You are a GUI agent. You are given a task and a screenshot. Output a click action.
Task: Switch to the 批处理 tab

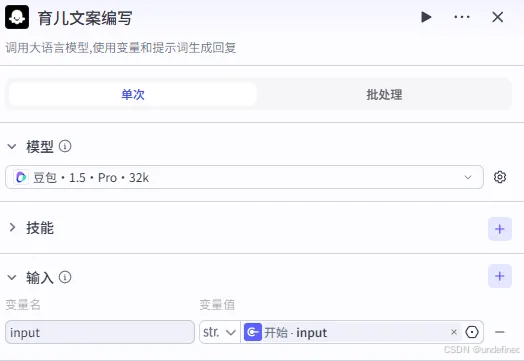click(384, 95)
